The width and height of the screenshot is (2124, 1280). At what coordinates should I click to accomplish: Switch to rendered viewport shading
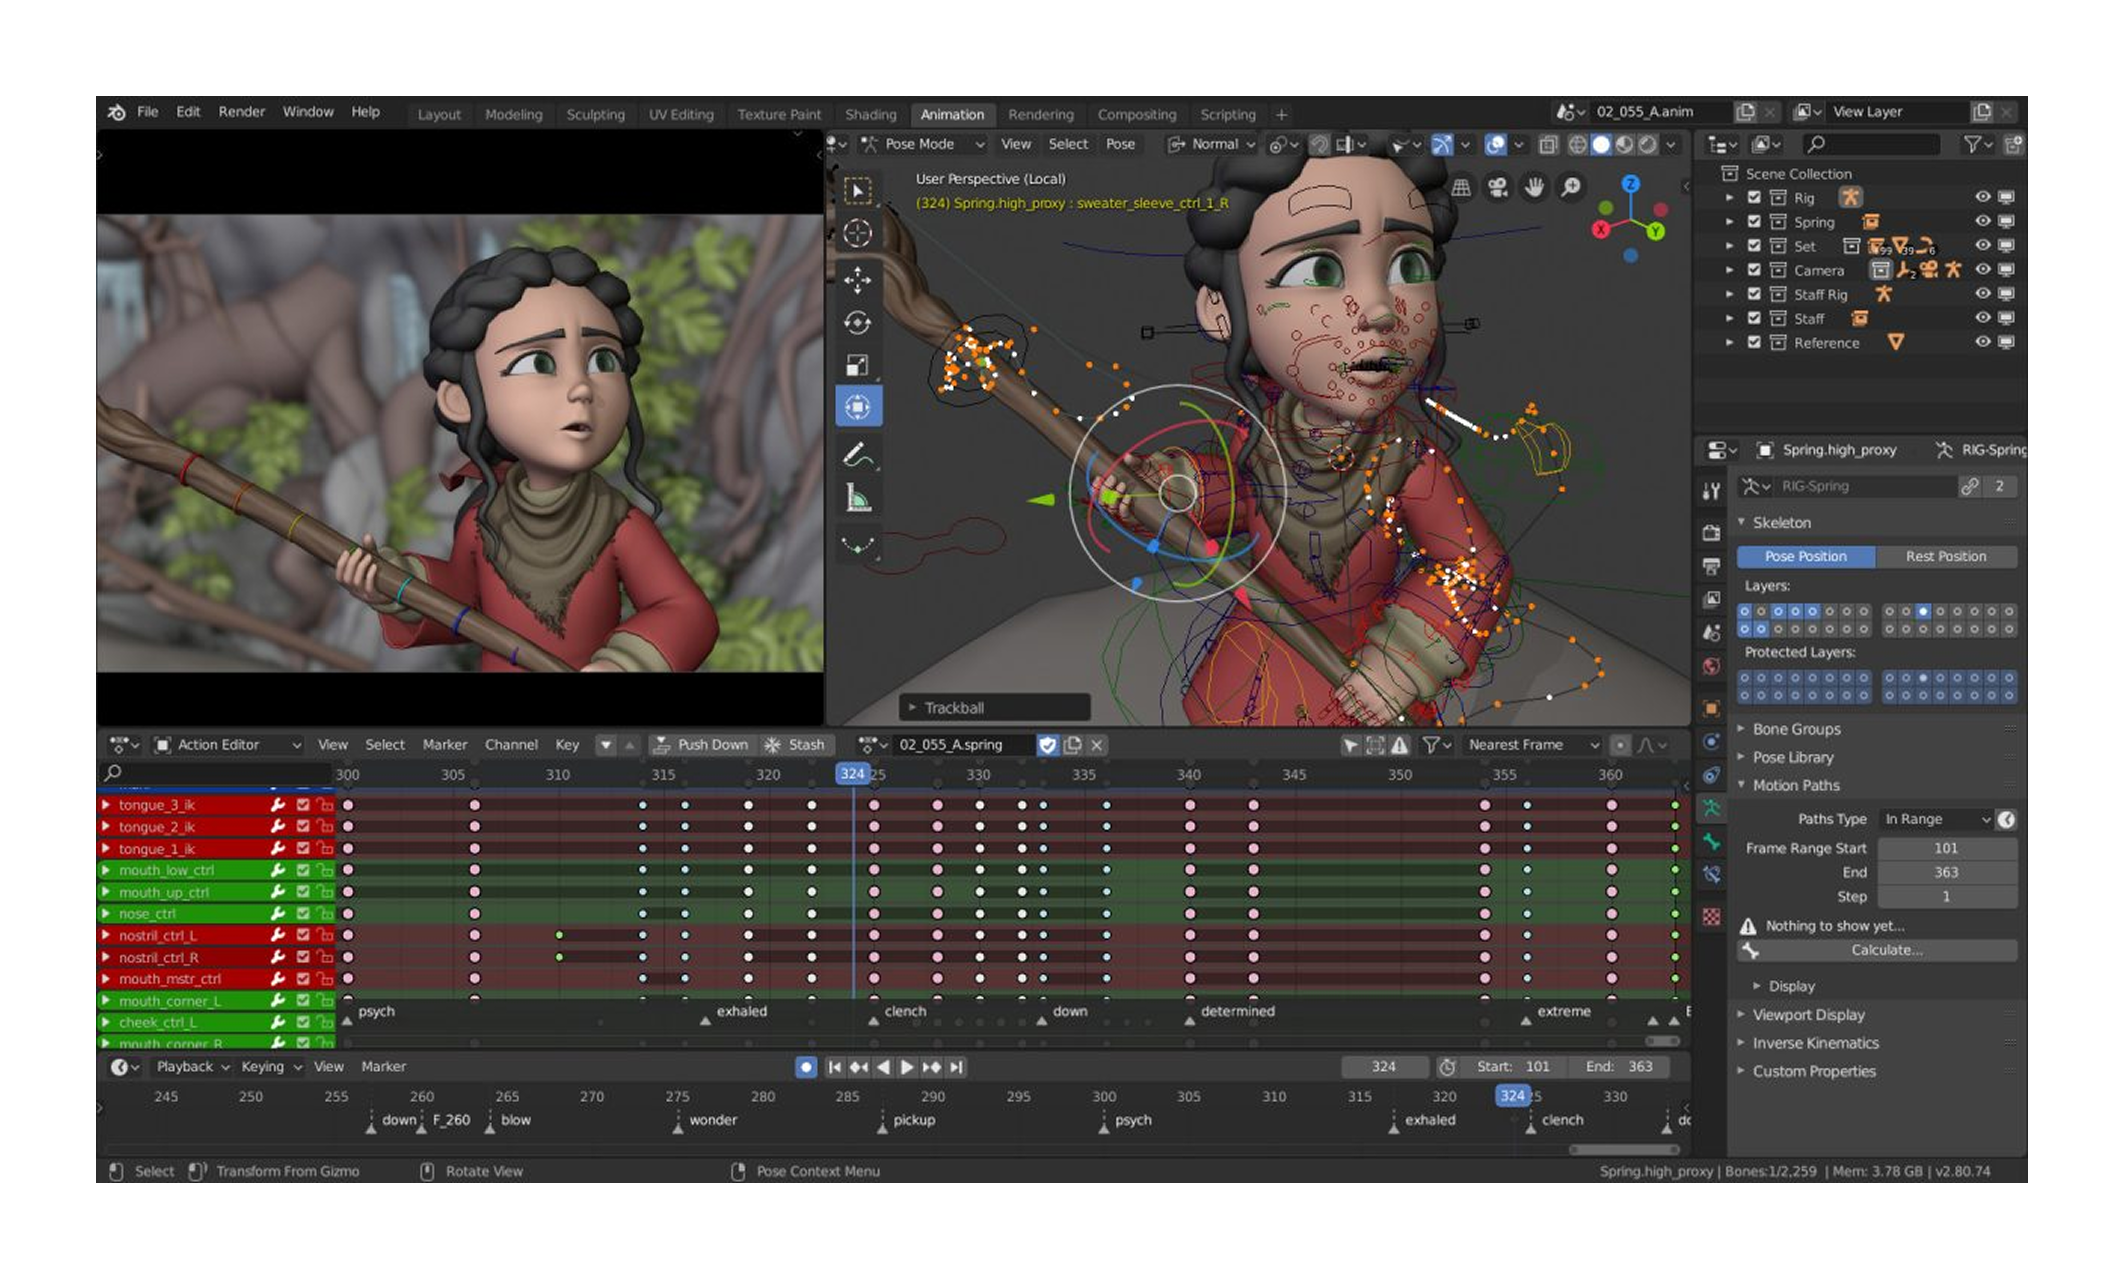pyautogui.click(x=1647, y=144)
